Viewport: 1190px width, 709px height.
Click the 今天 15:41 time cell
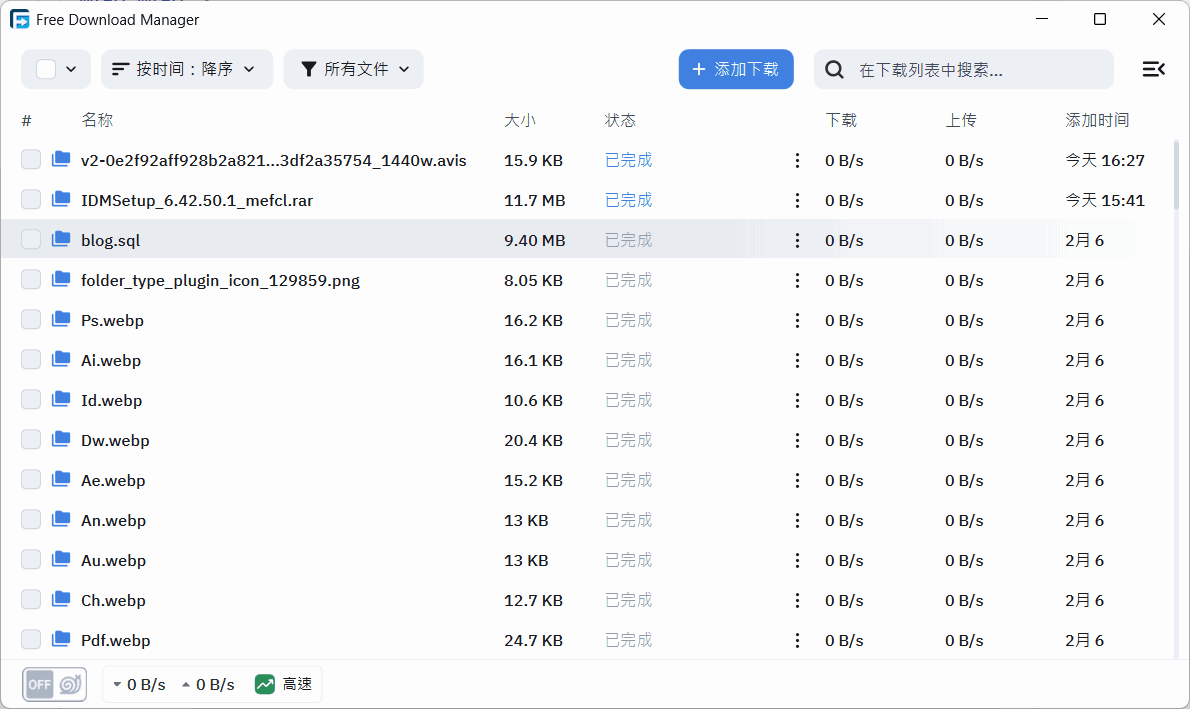[1104, 200]
